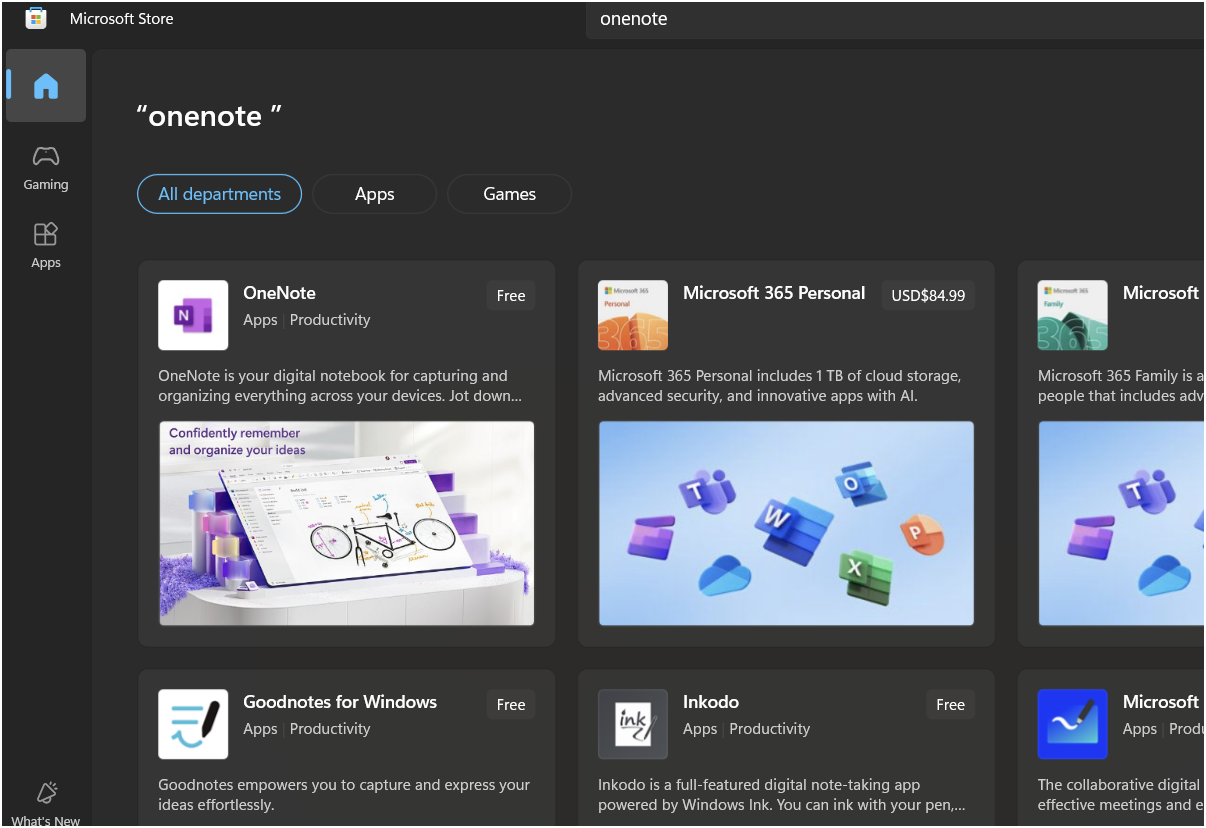The image size is (1206, 828).
Task: Click the Microsoft 365 Personal icon
Action: pos(633,315)
